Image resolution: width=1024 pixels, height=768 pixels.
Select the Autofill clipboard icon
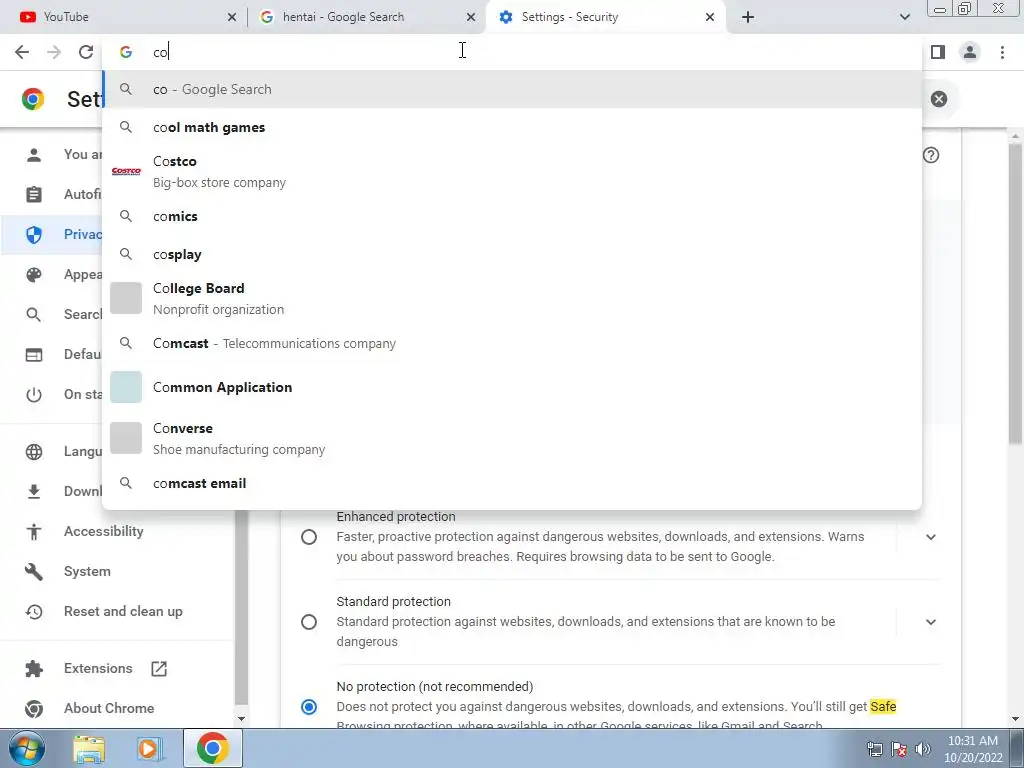click(x=34, y=195)
